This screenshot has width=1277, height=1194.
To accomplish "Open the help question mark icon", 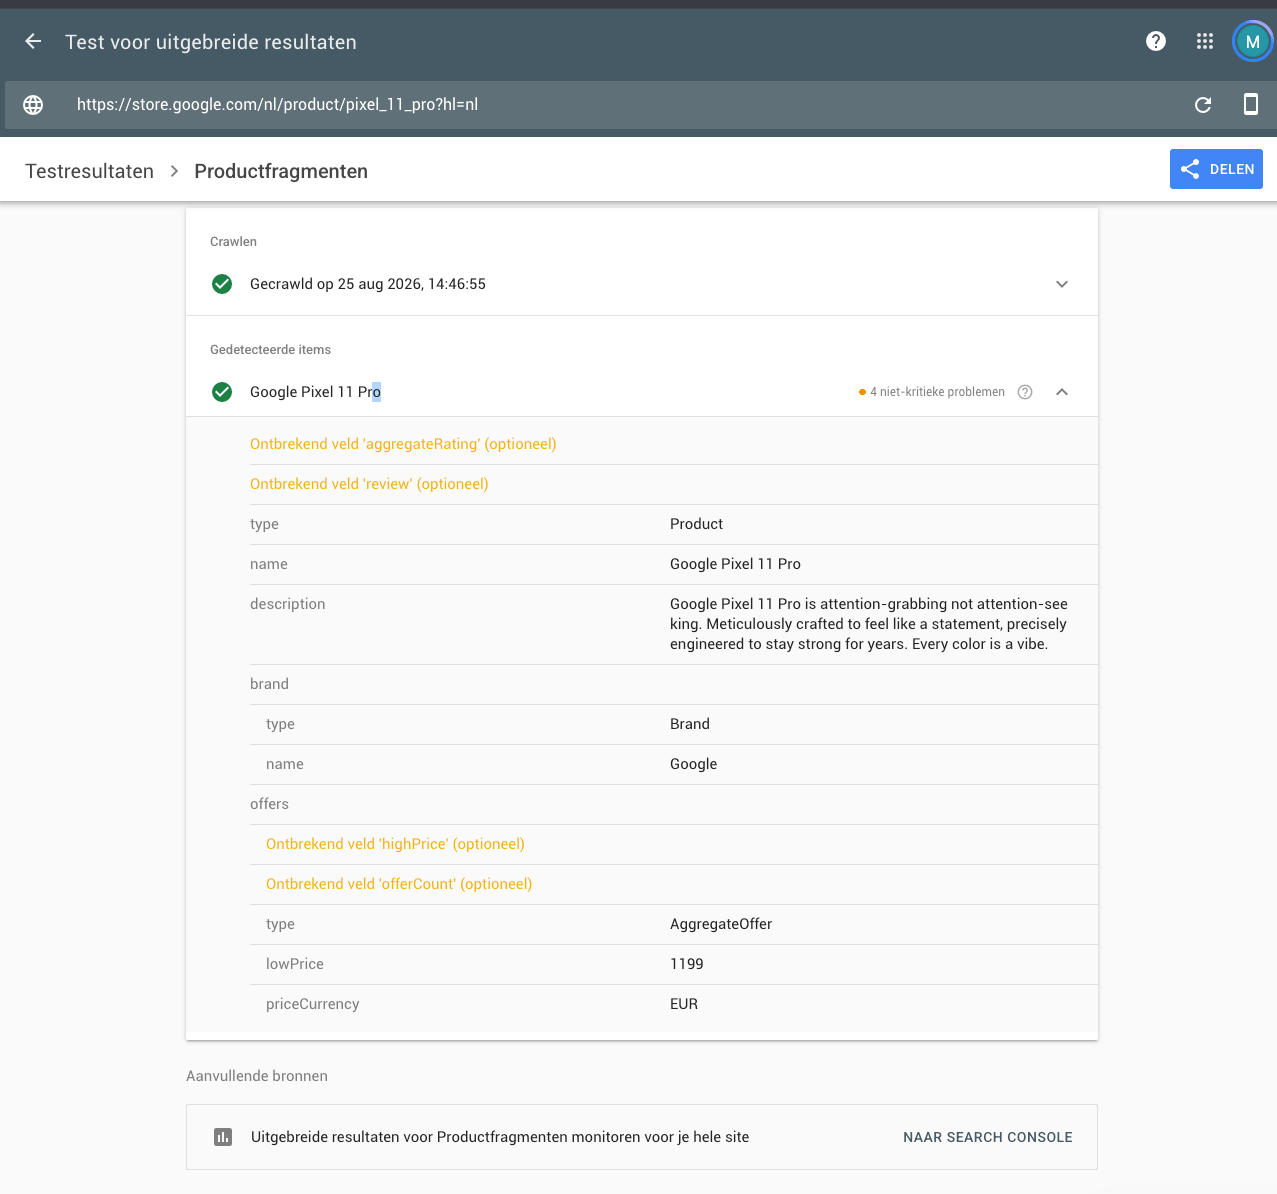I will 1156,41.
